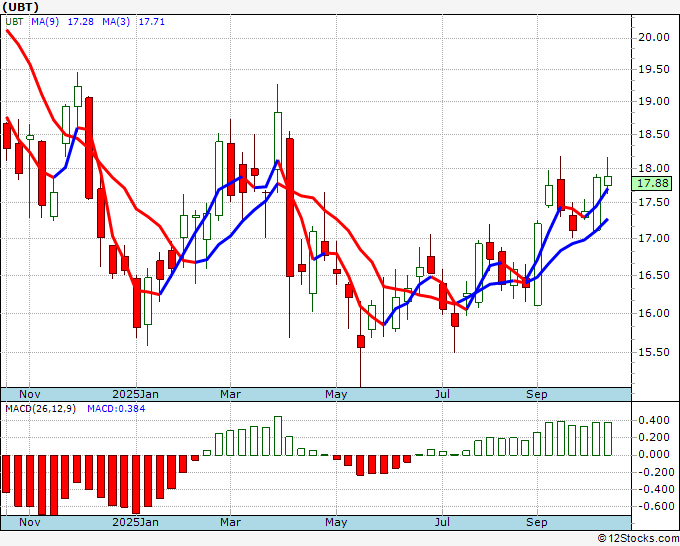Click the 18.50 price axis label
The width and height of the screenshot is (680, 546).
click(654, 134)
